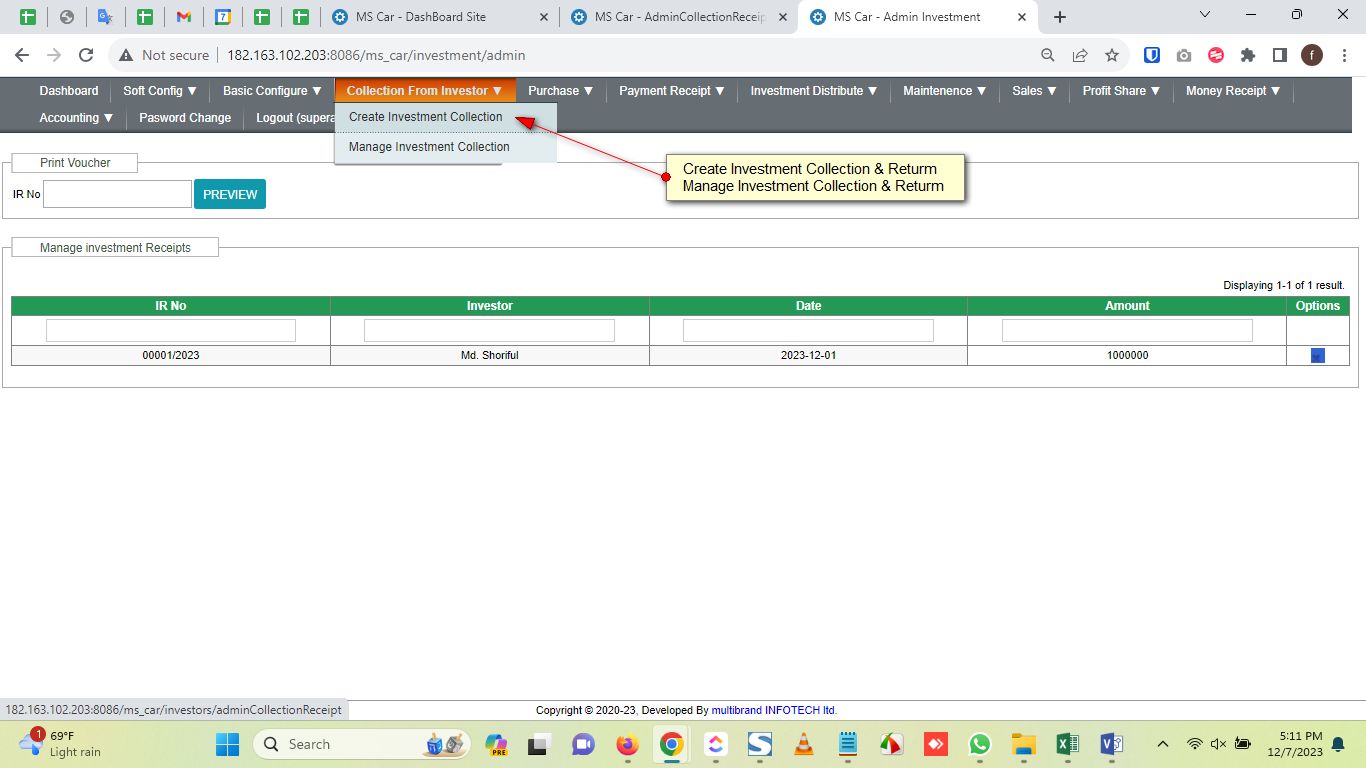Expand the Accounting menu

pos(77,118)
